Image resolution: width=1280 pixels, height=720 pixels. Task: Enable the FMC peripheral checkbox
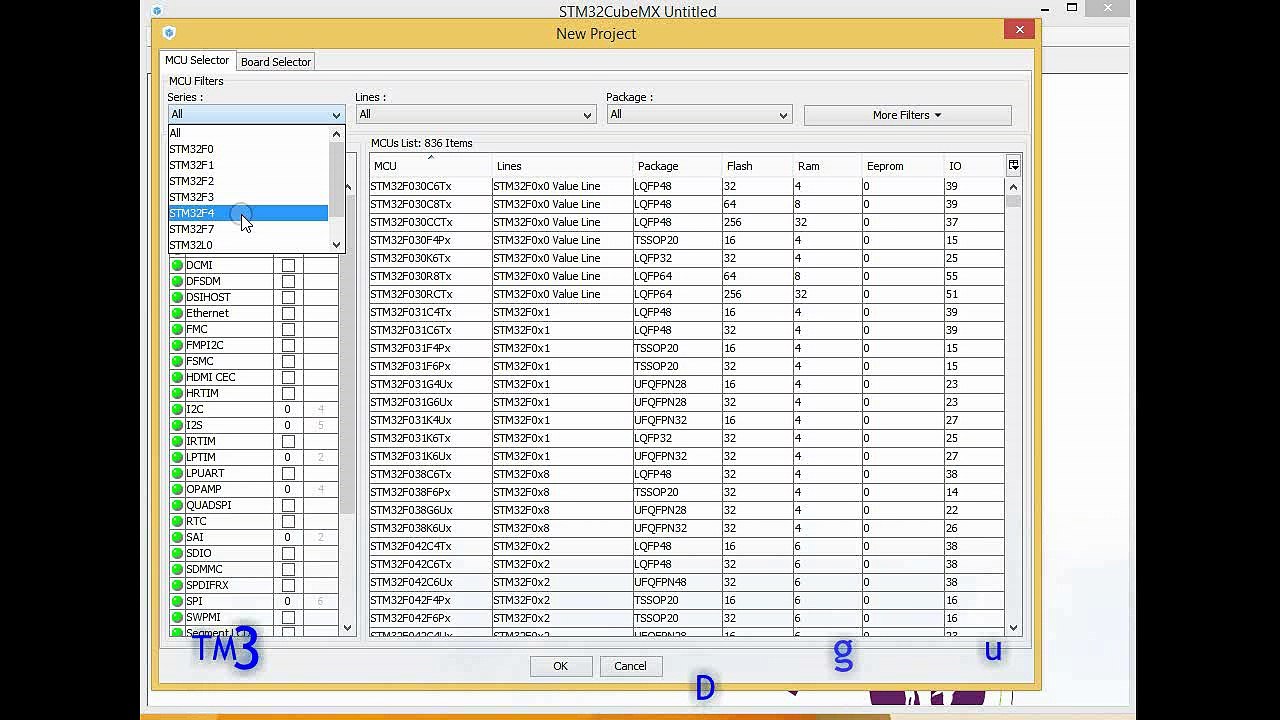point(288,329)
